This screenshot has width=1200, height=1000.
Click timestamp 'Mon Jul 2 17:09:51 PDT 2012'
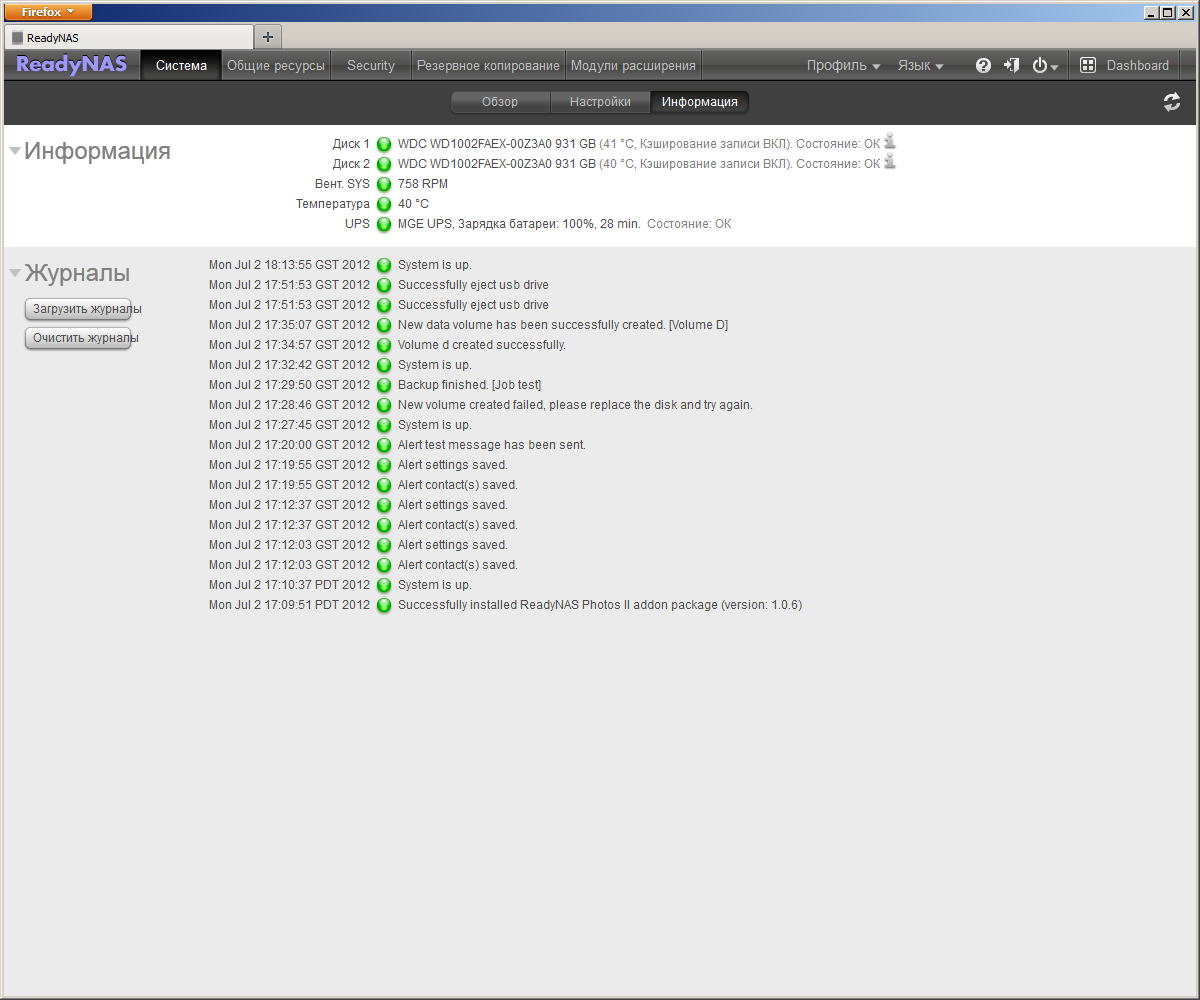[289, 605]
